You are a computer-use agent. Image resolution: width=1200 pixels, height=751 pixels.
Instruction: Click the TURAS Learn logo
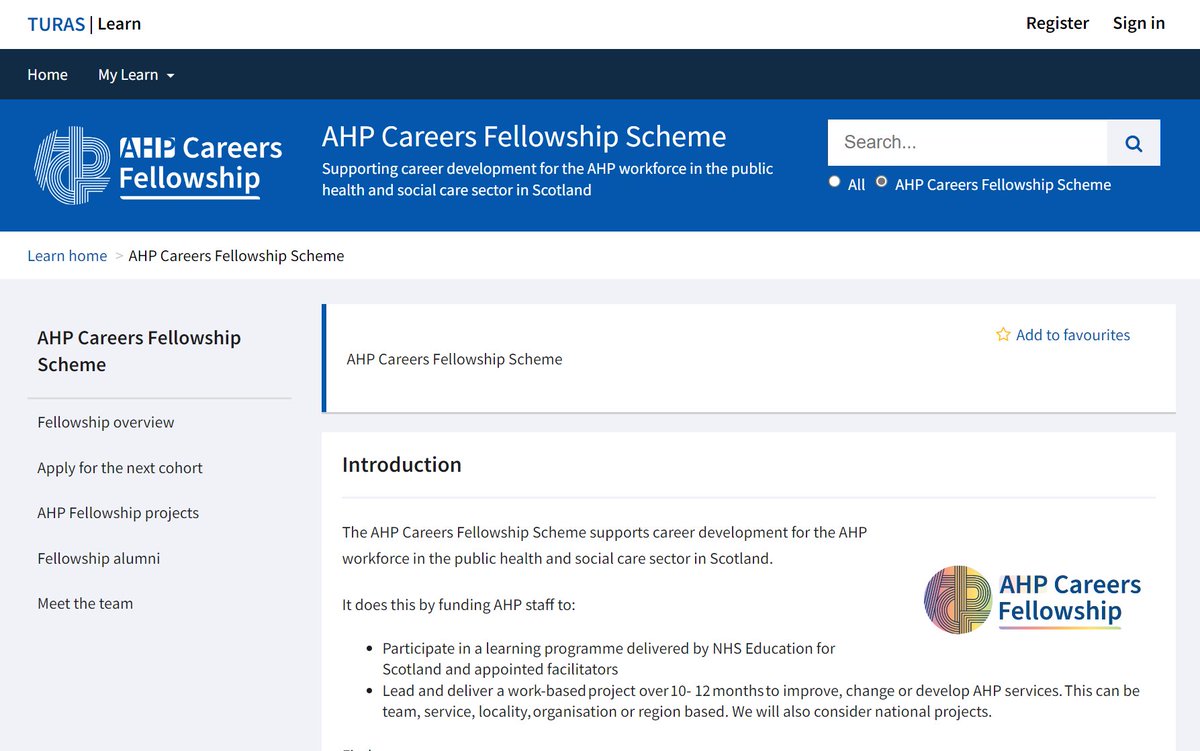click(84, 24)
